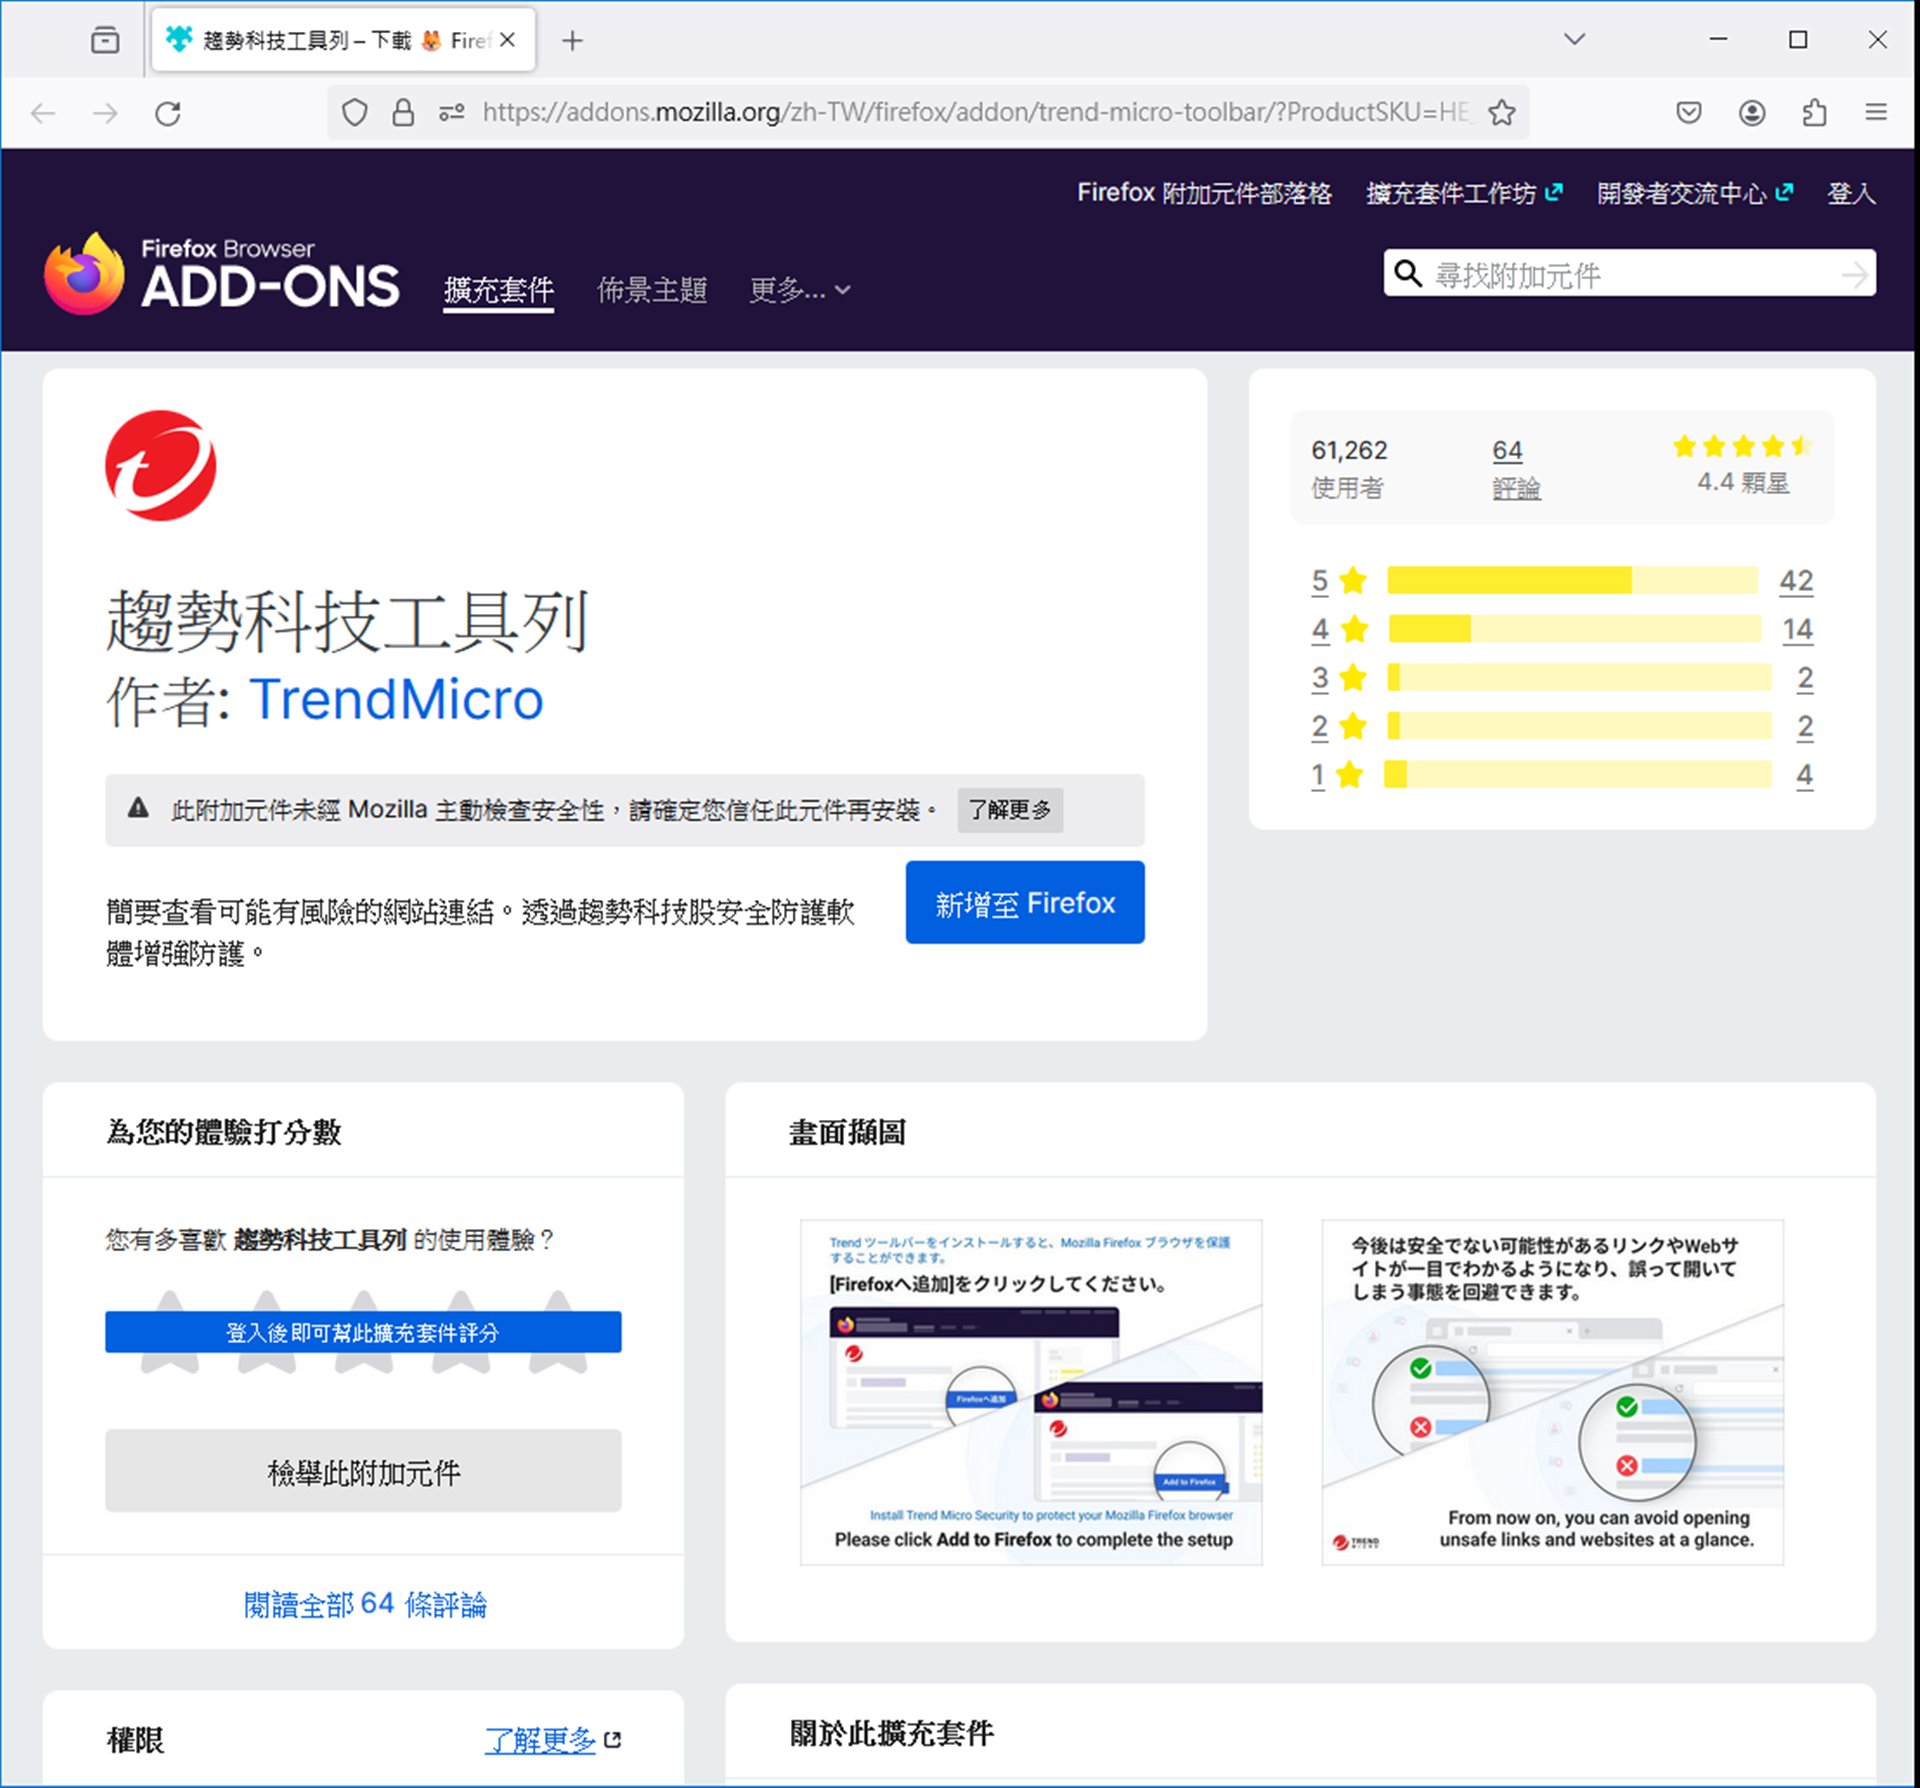
Task: Open Firefox 附加元件部落格 link
Action: 1204,193
